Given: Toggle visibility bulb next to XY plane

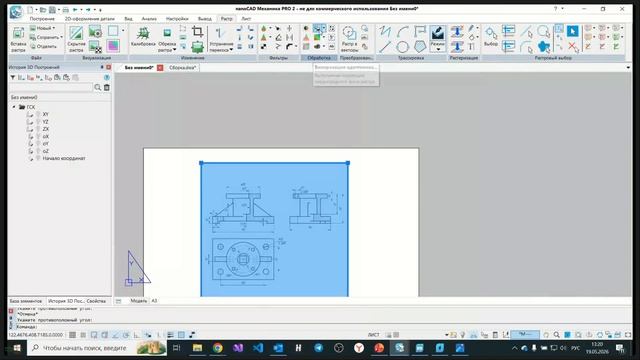Looking at the screenshot, I should coord(38,114).
